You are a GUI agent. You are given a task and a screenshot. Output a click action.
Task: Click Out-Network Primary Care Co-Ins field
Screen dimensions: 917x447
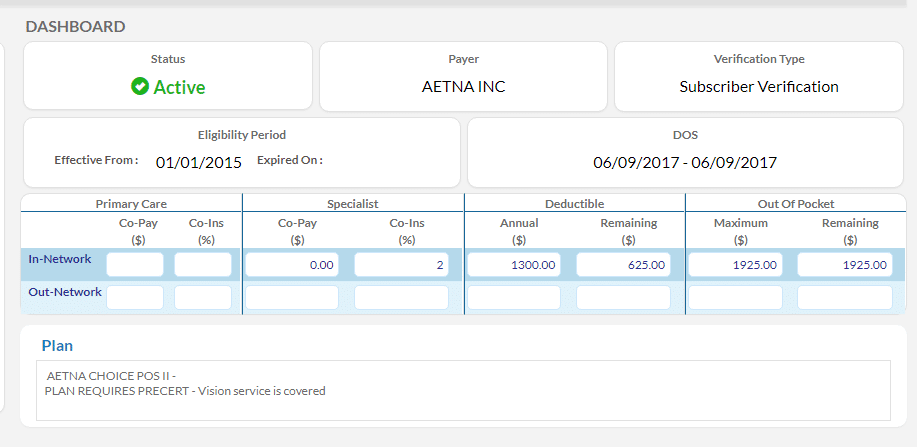pyautogui.click(x=202, y=297)
